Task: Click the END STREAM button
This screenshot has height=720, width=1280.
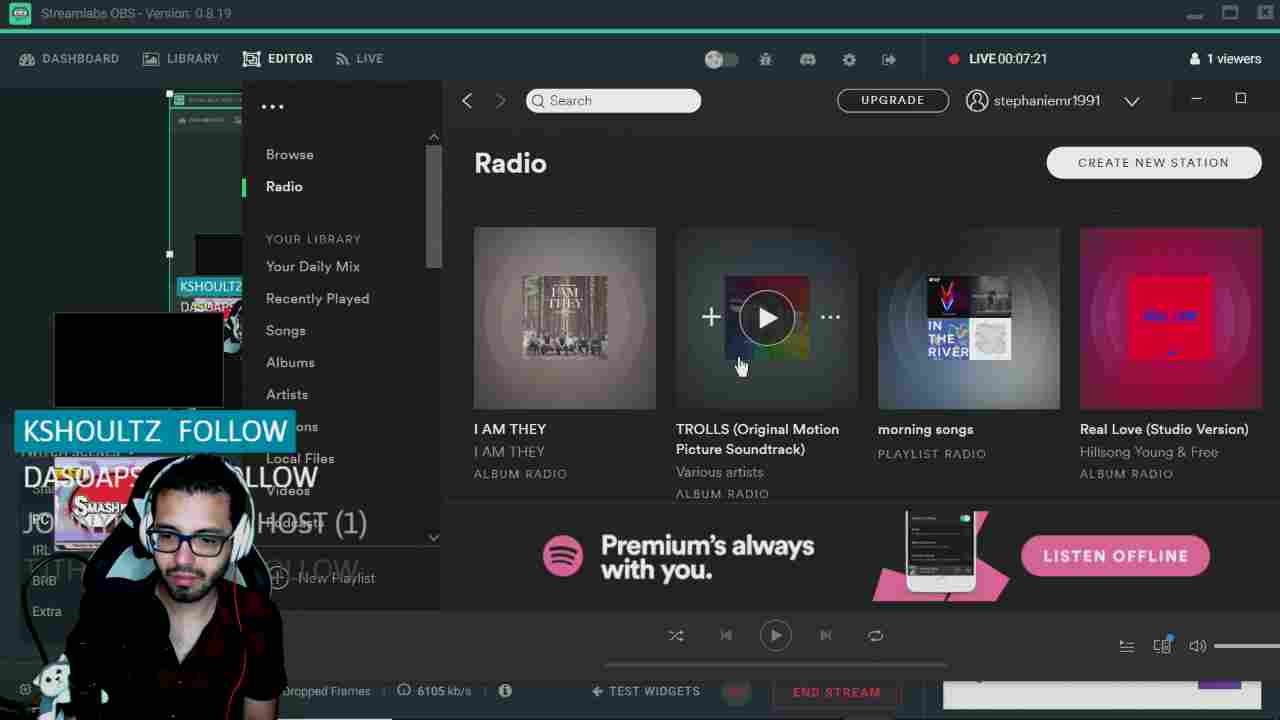Action: pyautogui.click(x=837, y=692)
